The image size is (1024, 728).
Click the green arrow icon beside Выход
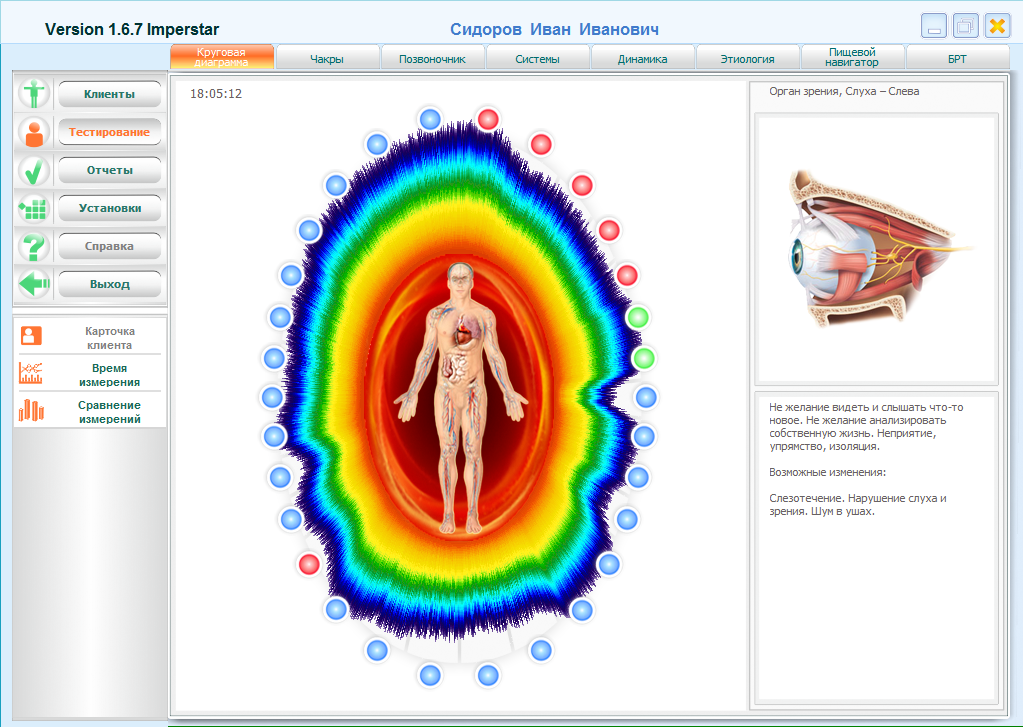pos(33,284)
